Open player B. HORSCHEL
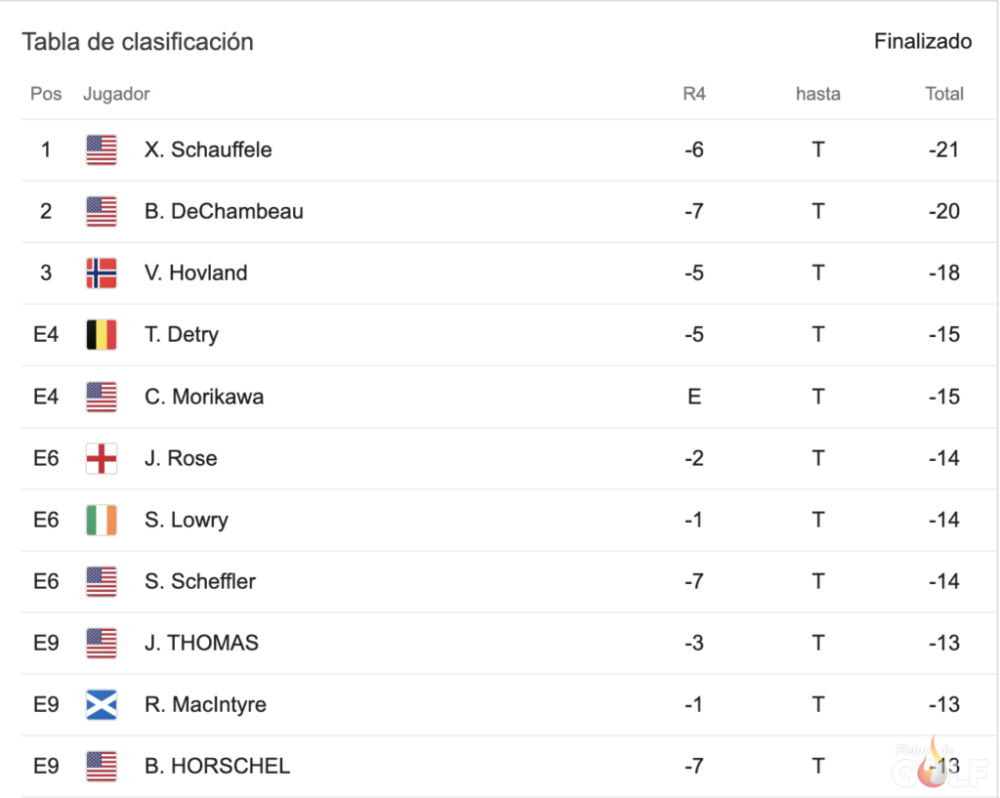Viewport: 1000px width, 798px height. pyautogui.click(x=217, y=766)
